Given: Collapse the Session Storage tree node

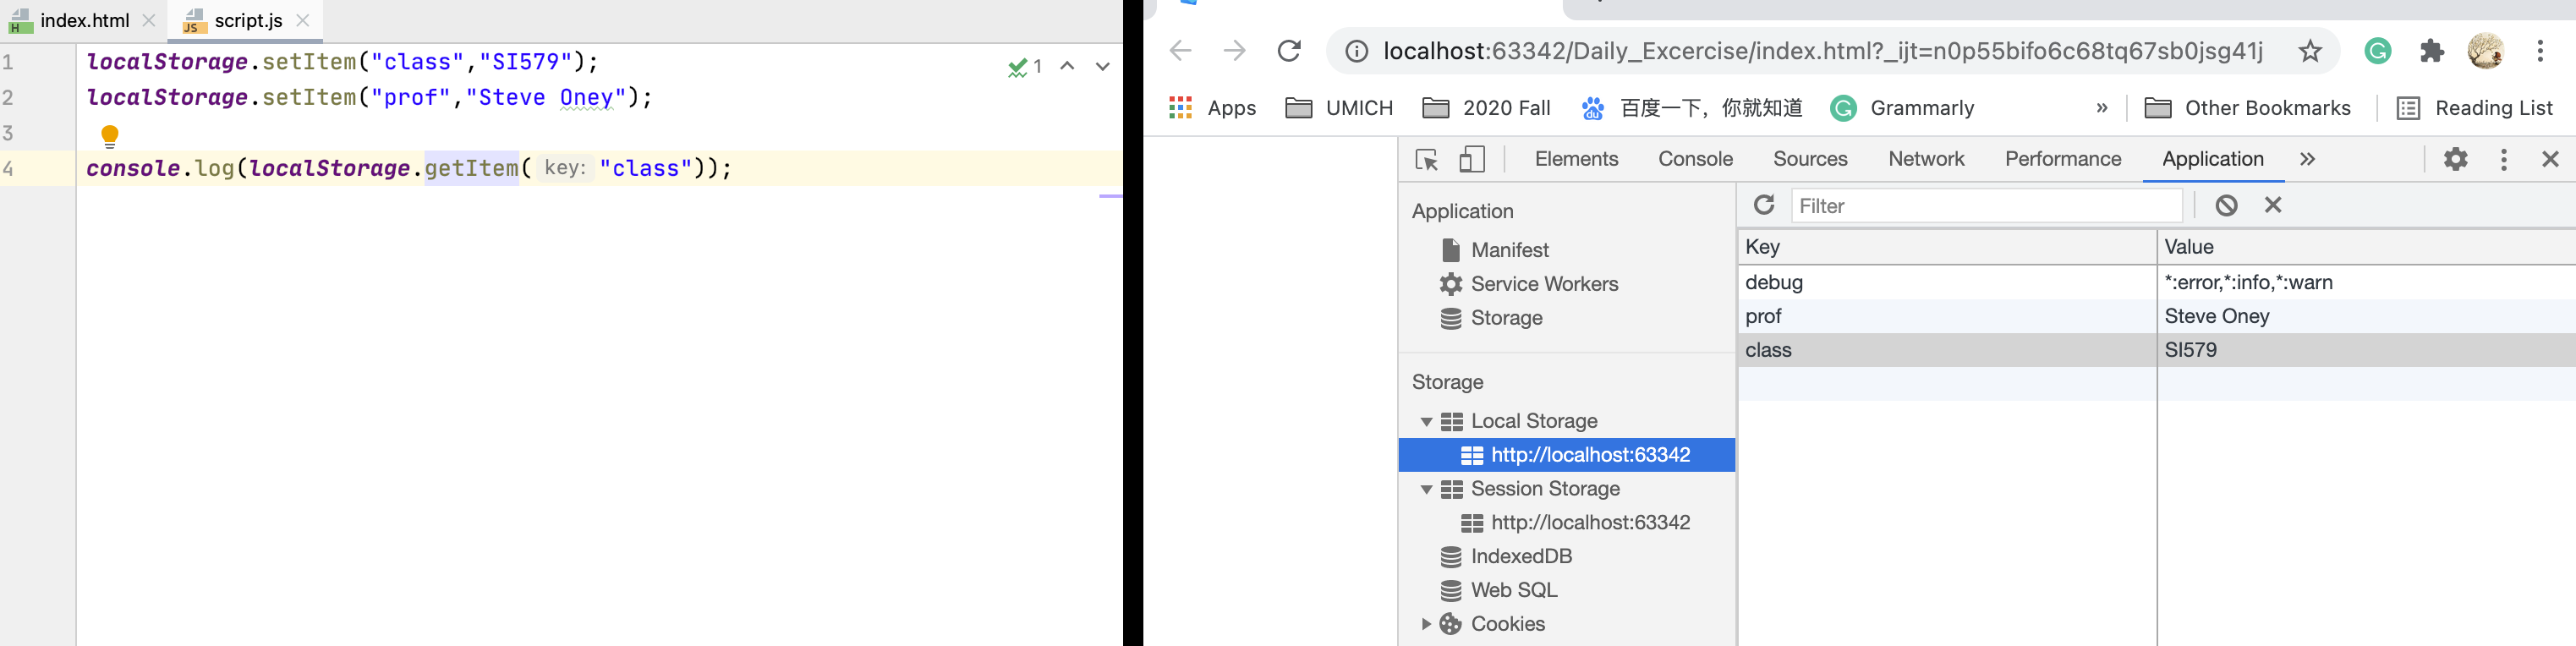Looking at the screenshot, I should pyautogui.click(x=1426, y=490).
